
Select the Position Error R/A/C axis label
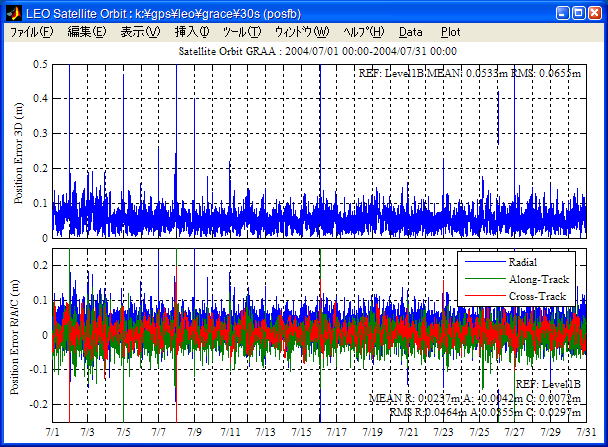coord(18,336)
